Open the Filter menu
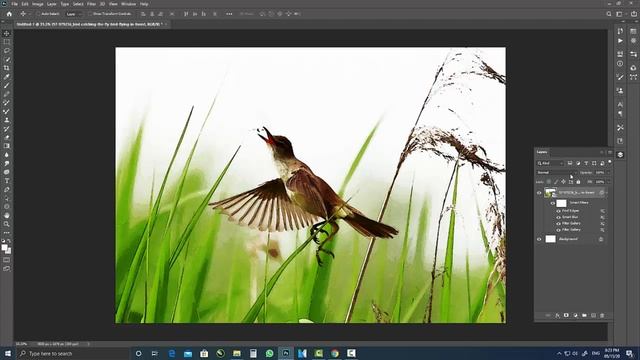 click(91, 4)
